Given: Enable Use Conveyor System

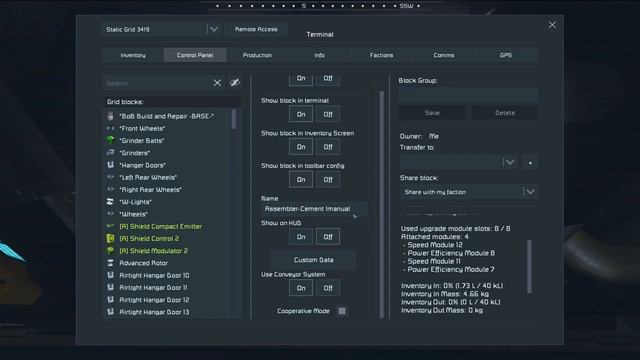Looking at the screenshot, I should tap(301, 288).
